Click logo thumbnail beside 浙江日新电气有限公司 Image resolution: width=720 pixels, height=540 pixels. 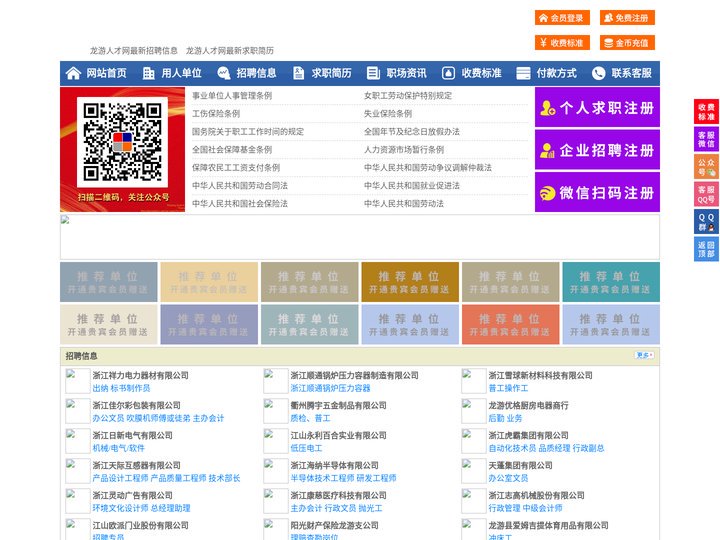click(78, 441)
